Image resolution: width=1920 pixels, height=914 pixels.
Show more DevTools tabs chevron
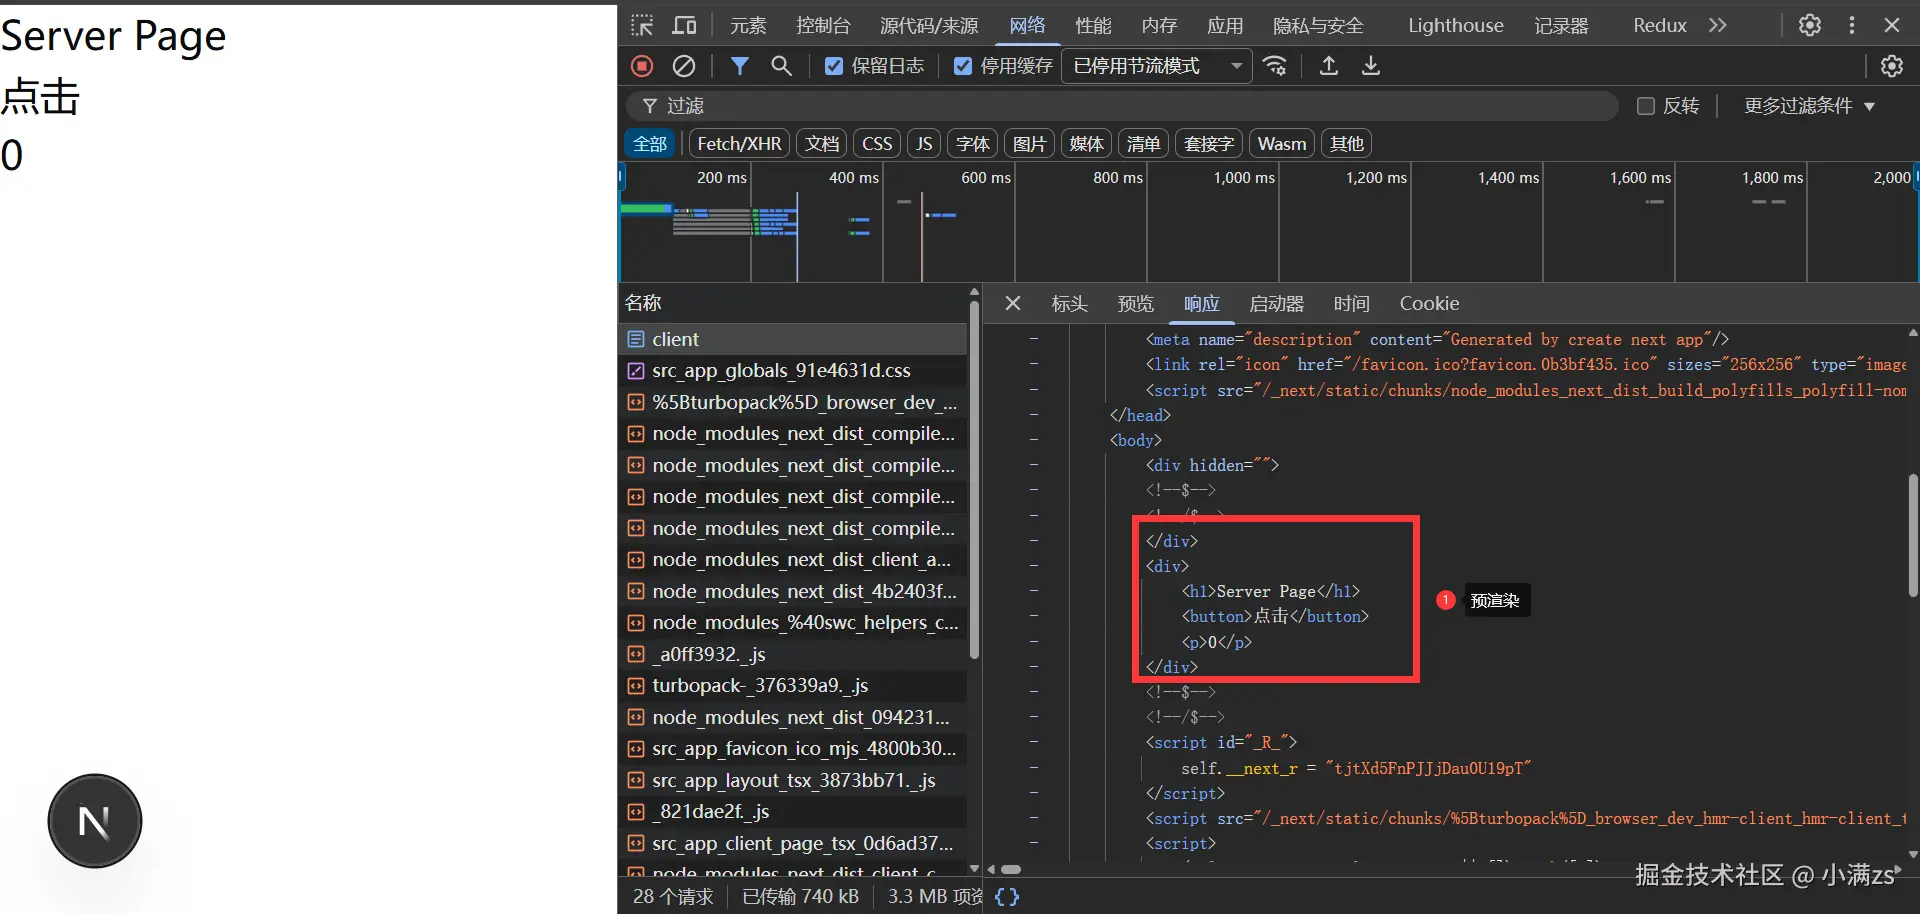[1717, 25]
